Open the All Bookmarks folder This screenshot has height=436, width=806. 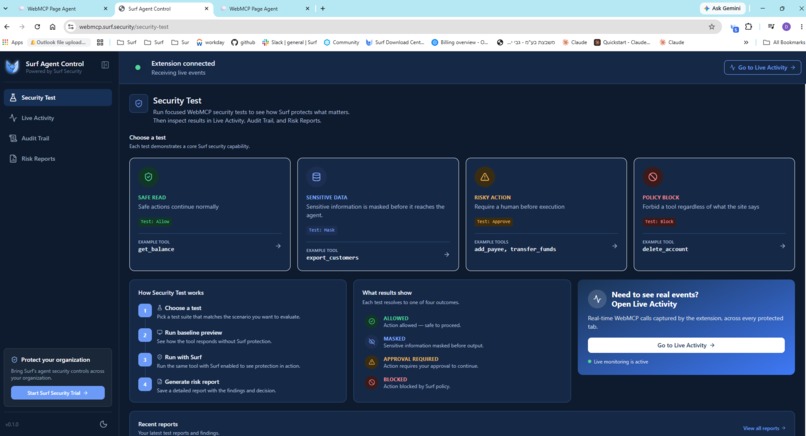(x=784, y=43)
